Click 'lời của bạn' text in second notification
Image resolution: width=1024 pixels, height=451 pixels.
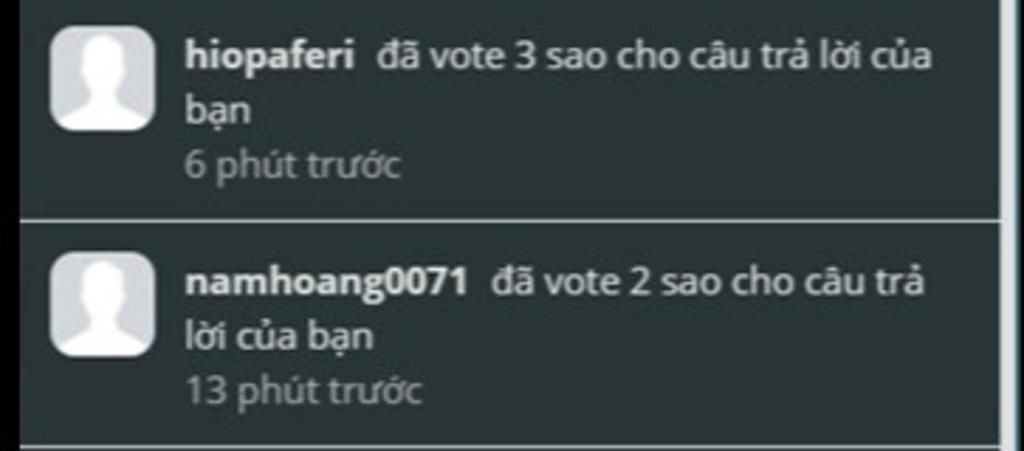[x=279, y=337]
